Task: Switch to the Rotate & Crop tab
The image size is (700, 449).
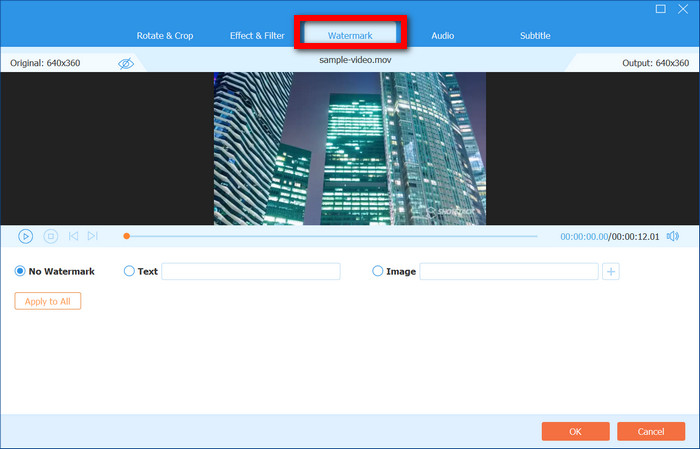Action: [x=165, y=36]
